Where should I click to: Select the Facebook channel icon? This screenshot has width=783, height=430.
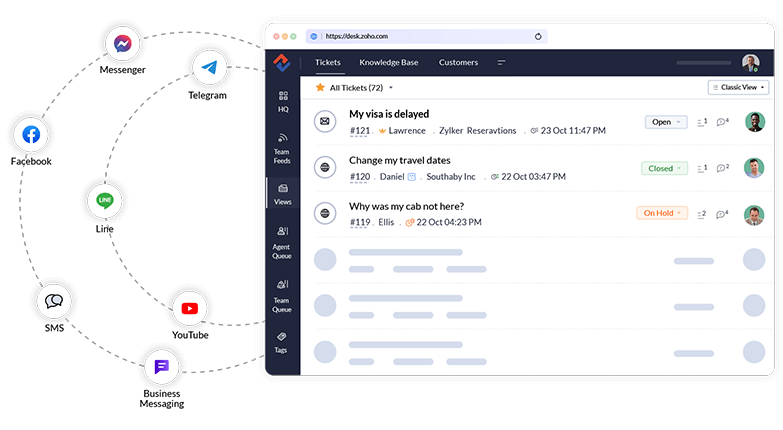pyautogui.click(x=31, y=134)
